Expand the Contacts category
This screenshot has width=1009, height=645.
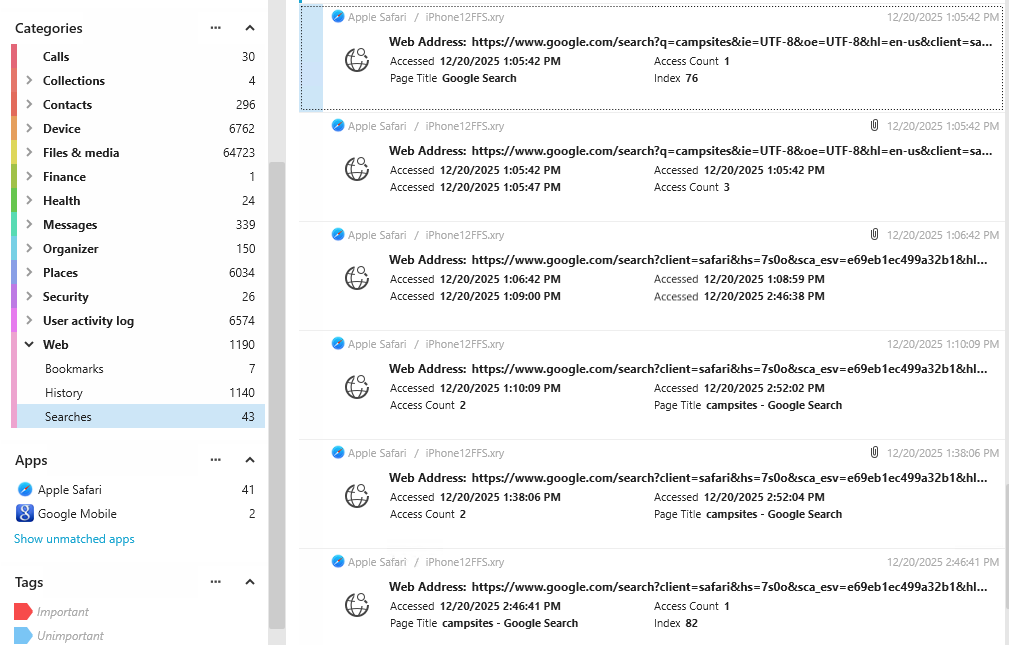click(x=29, y=104)
